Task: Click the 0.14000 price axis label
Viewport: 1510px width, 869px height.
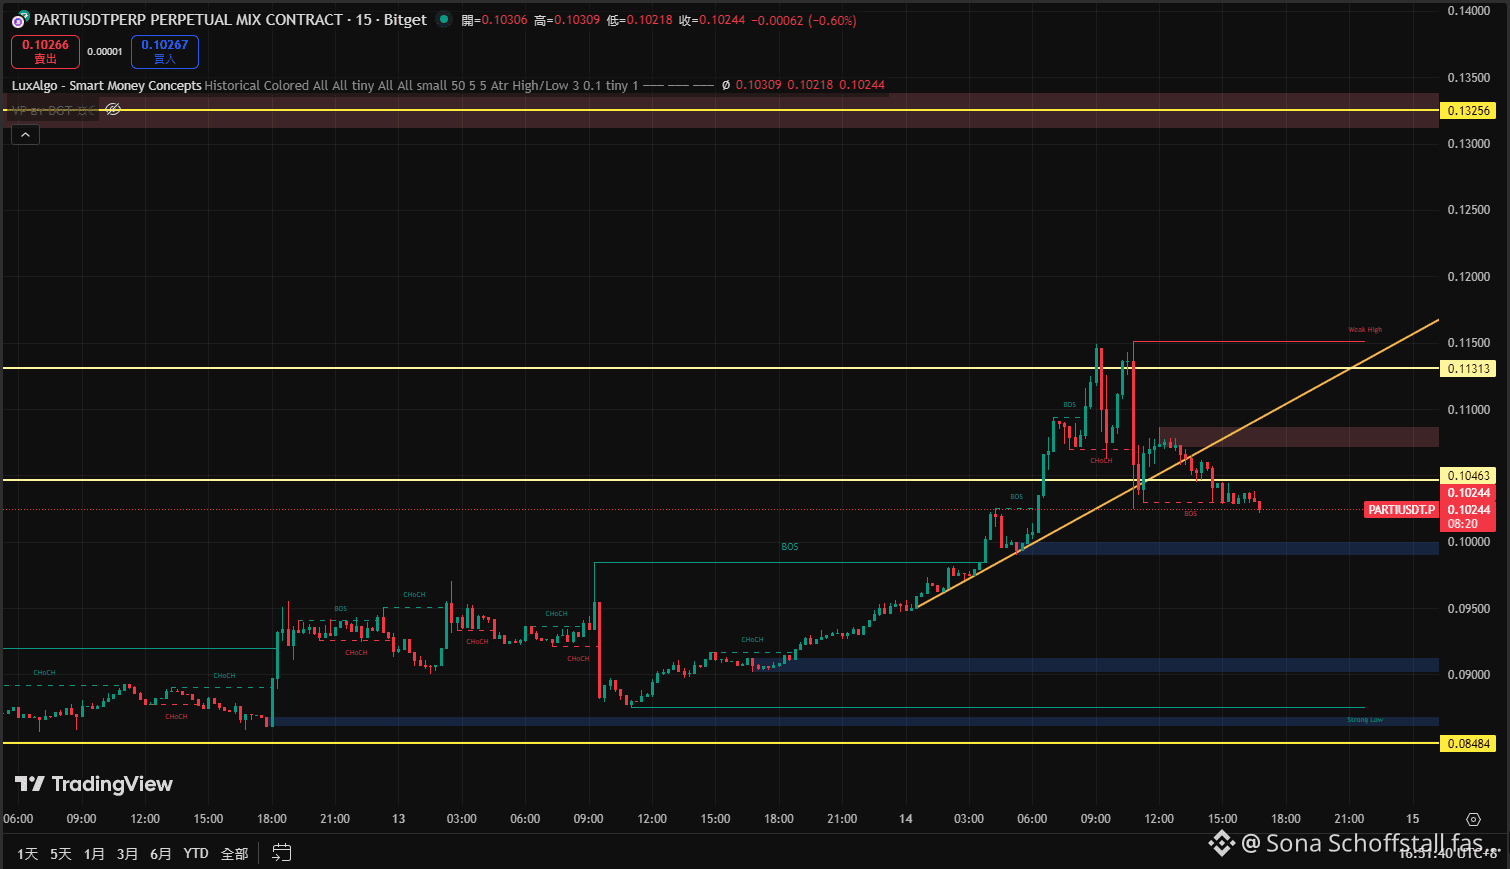Action: [1468, 11]
